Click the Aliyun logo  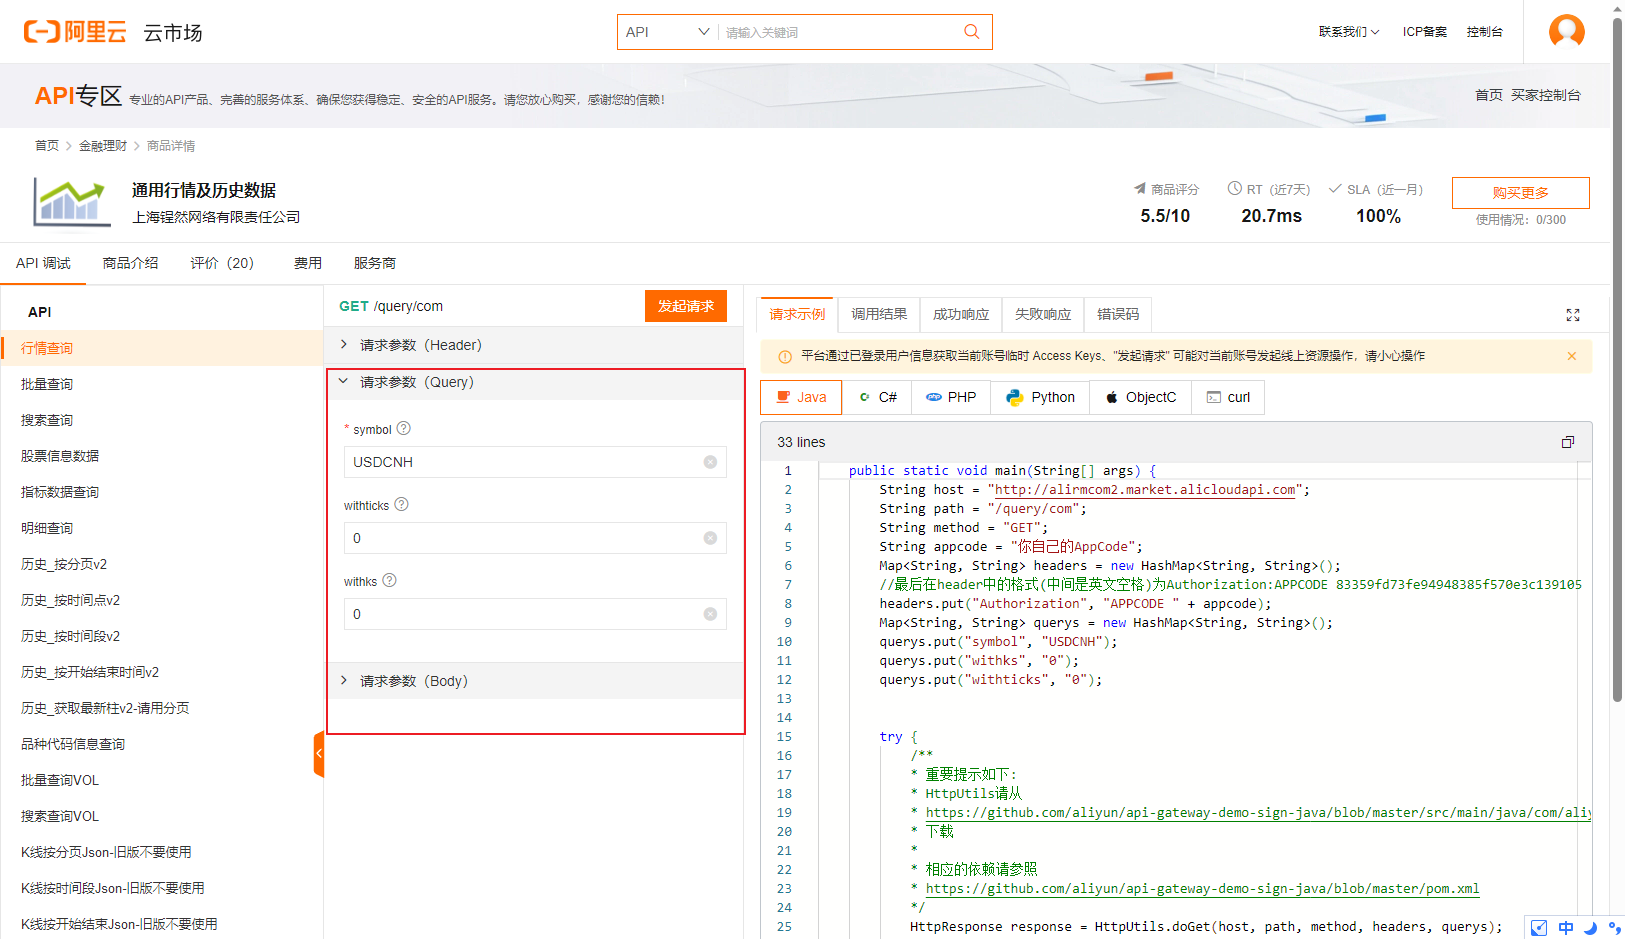coord(75,32)
